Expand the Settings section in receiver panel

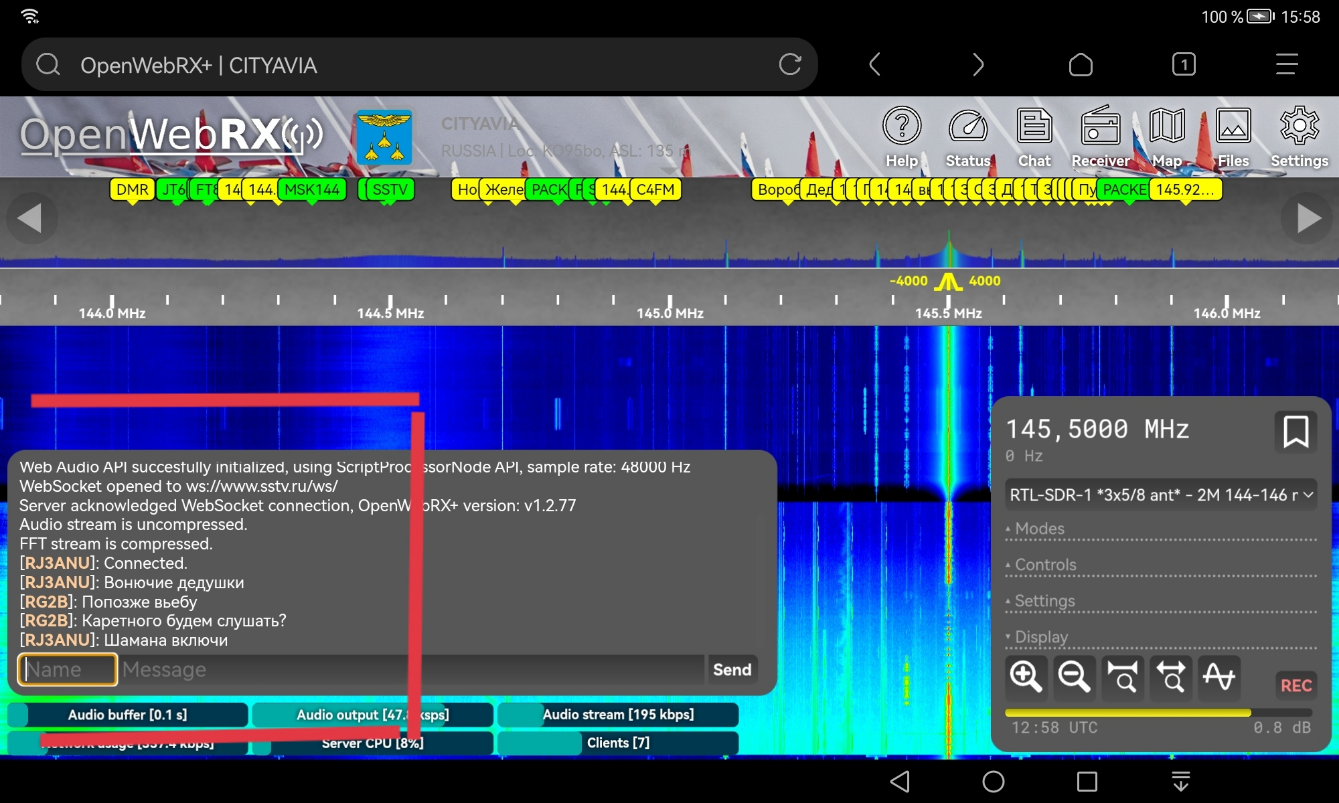coord(1161,601)
